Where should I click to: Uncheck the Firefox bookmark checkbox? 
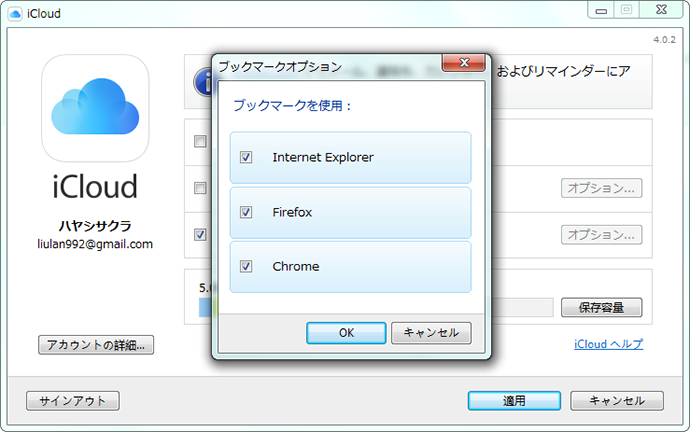click(246, 212)
